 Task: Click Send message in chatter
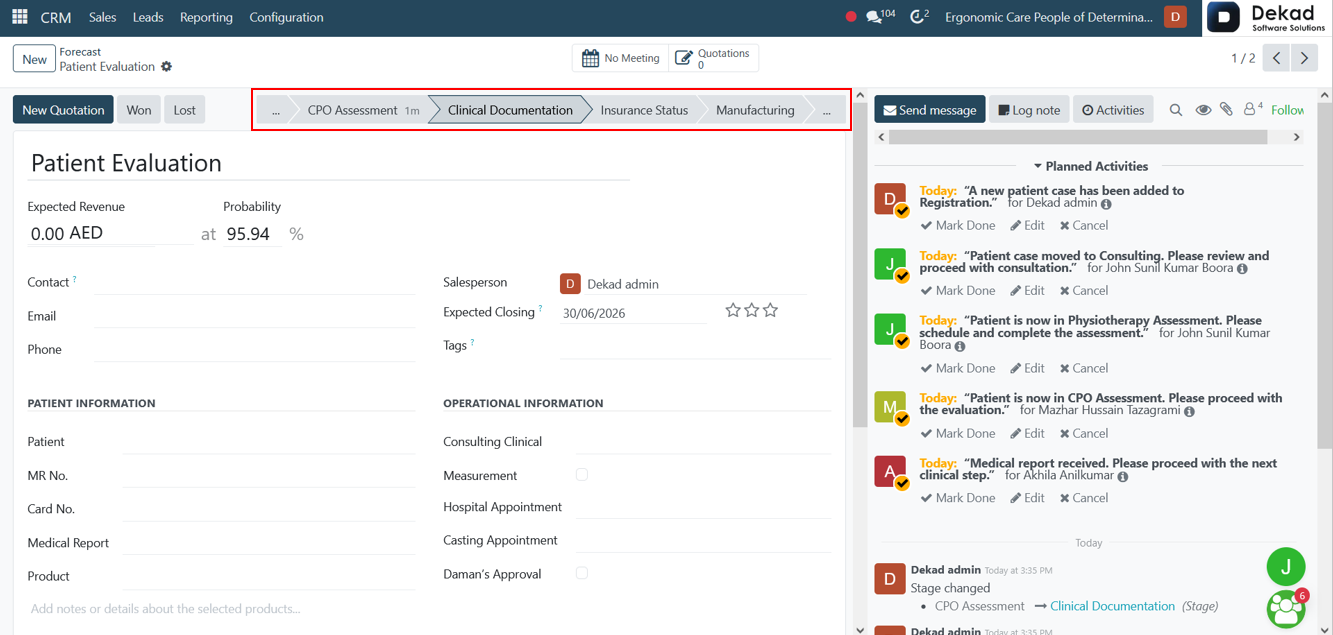930,110
